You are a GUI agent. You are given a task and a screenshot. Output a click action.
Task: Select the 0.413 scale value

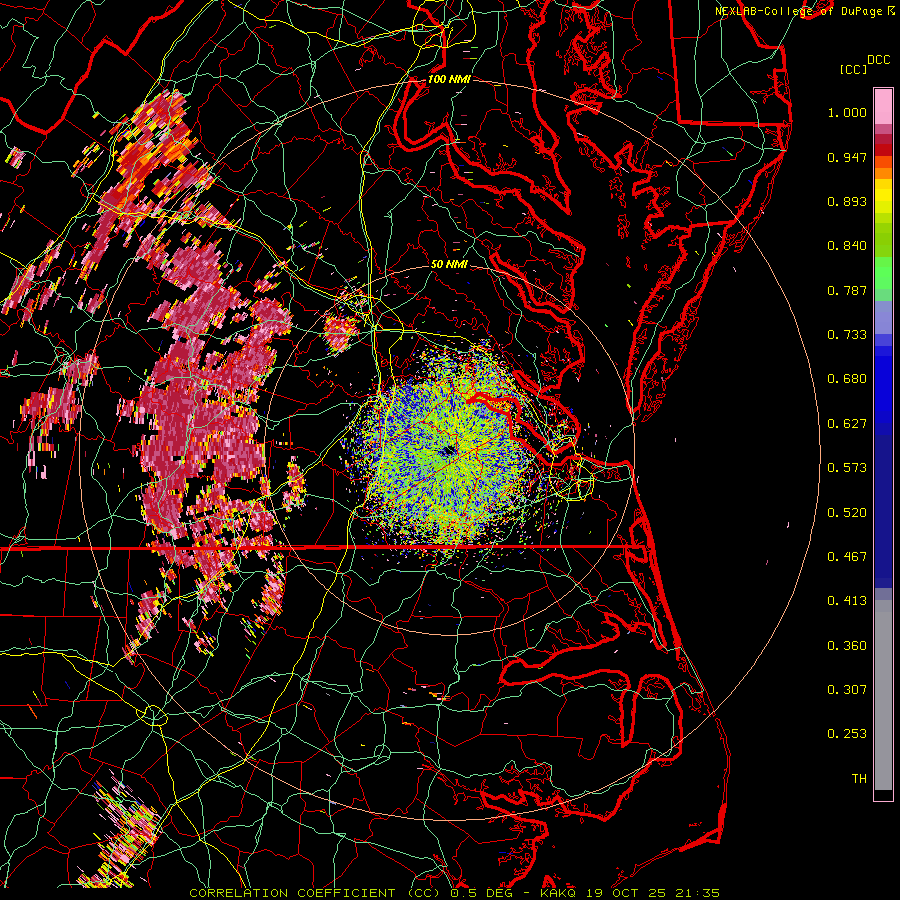[x=847, y=601]
